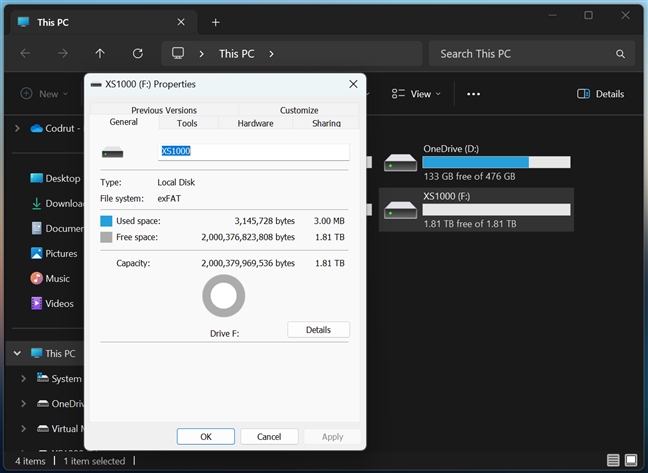Expand the OneDrive drive tree node
Image resolution: width=648 pixels, height=473 pixels.
tap(24, 404)
